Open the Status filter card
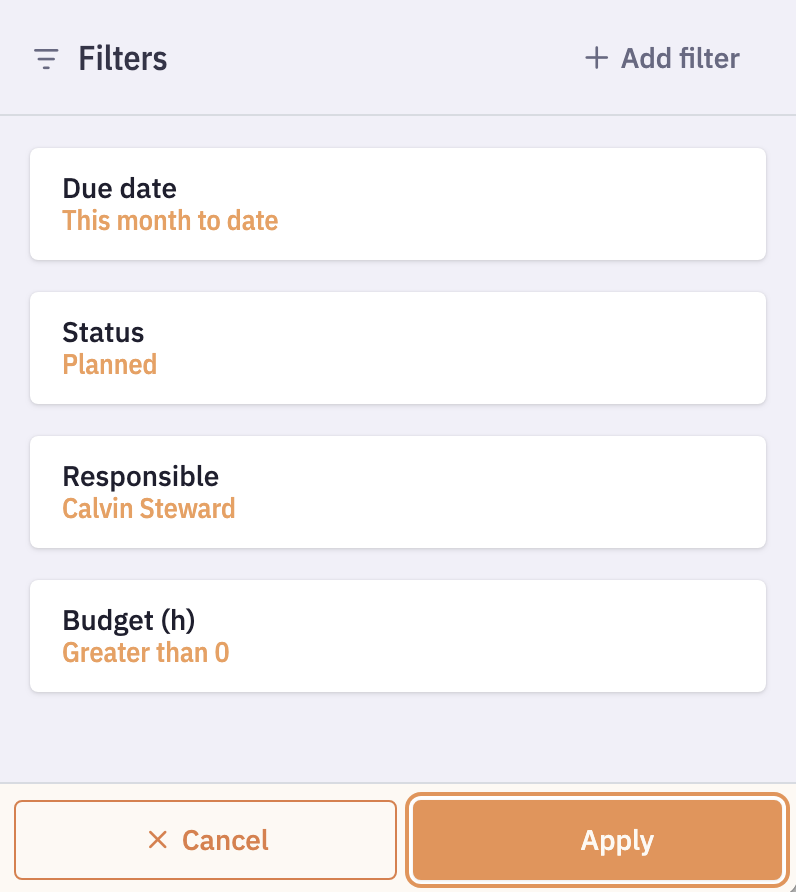The width and height of the screenshot is (796, 892). coord(398,348)
